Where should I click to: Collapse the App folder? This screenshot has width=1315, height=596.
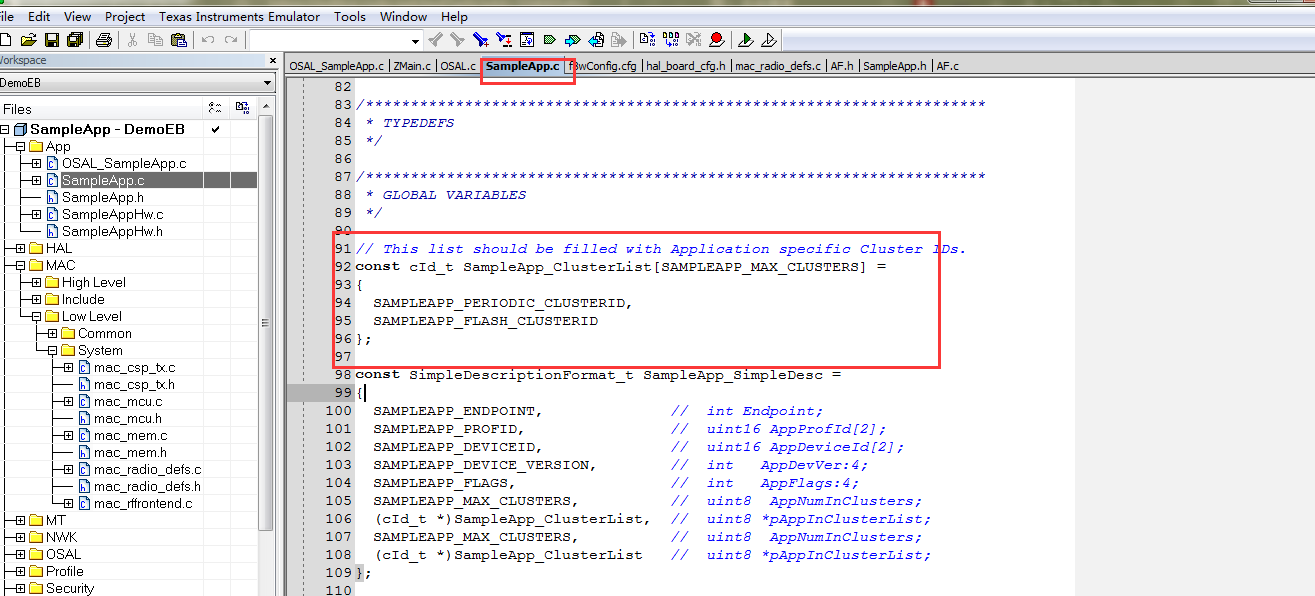(20, 146)
